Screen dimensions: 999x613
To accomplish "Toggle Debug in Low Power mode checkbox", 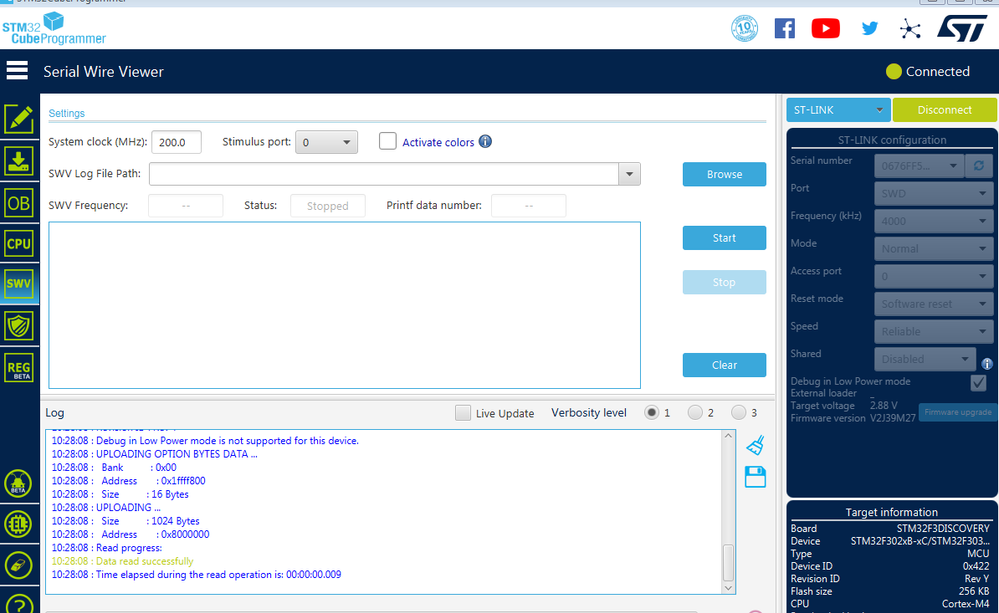I will click(x=979, y=382).
